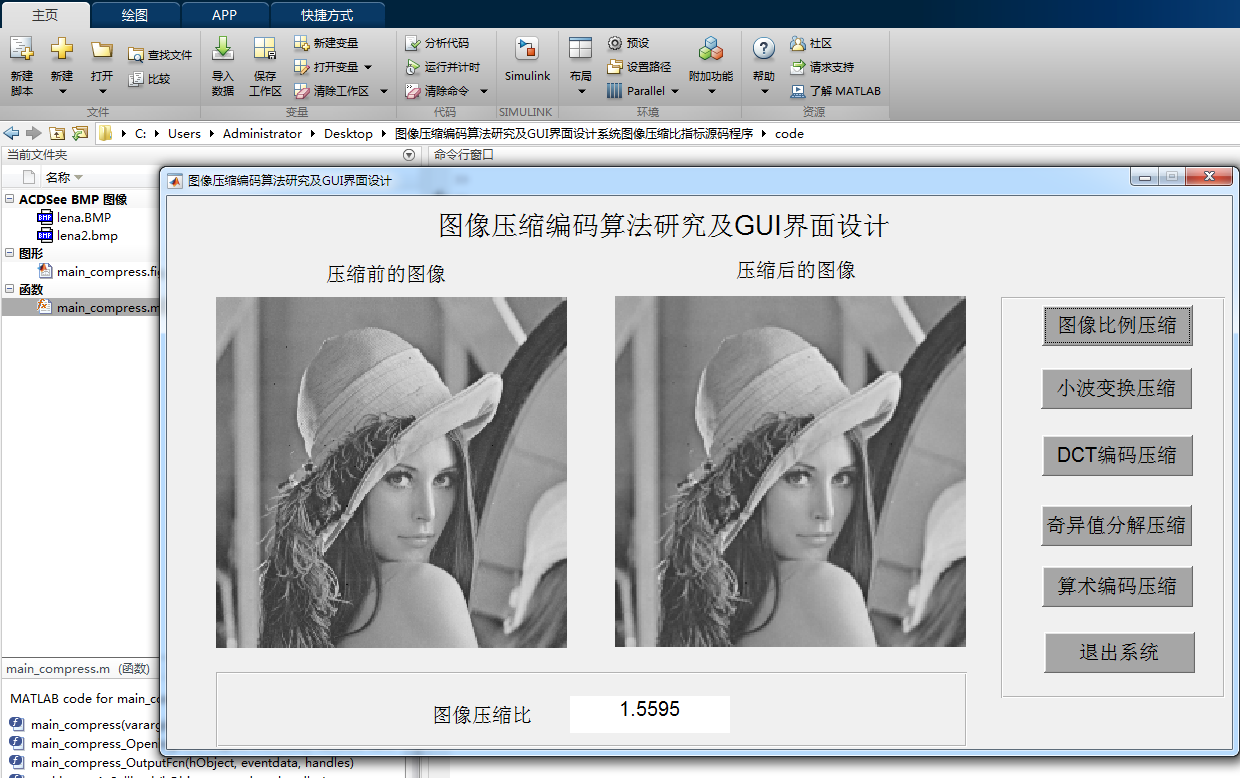Expand the 清除命令 dropdown arrow
Screen dimensions: 1240x778
click(x=483, y=91)
